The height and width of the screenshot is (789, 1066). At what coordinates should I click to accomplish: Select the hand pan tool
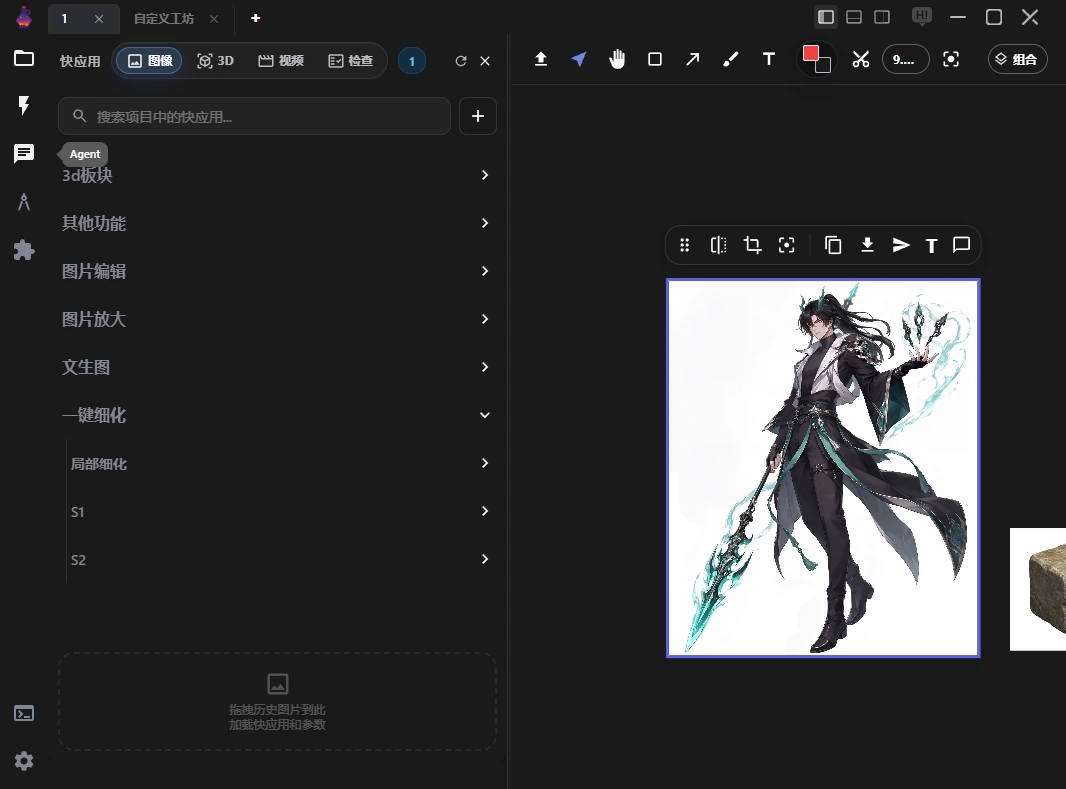tap(617, 59)
